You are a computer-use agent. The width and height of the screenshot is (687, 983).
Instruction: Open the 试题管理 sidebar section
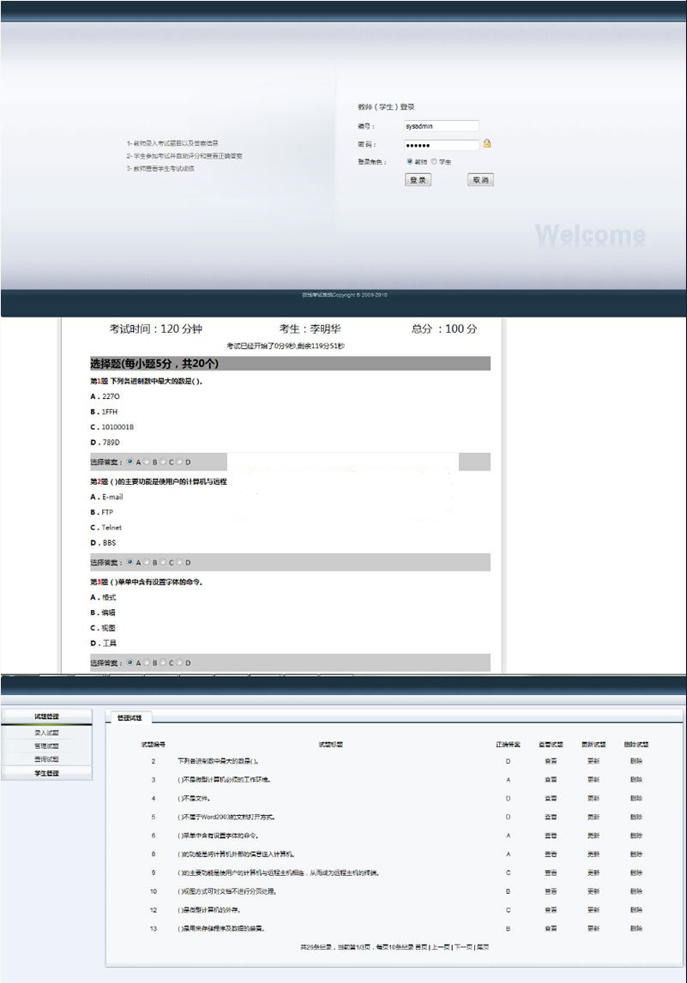pos(46,717)
